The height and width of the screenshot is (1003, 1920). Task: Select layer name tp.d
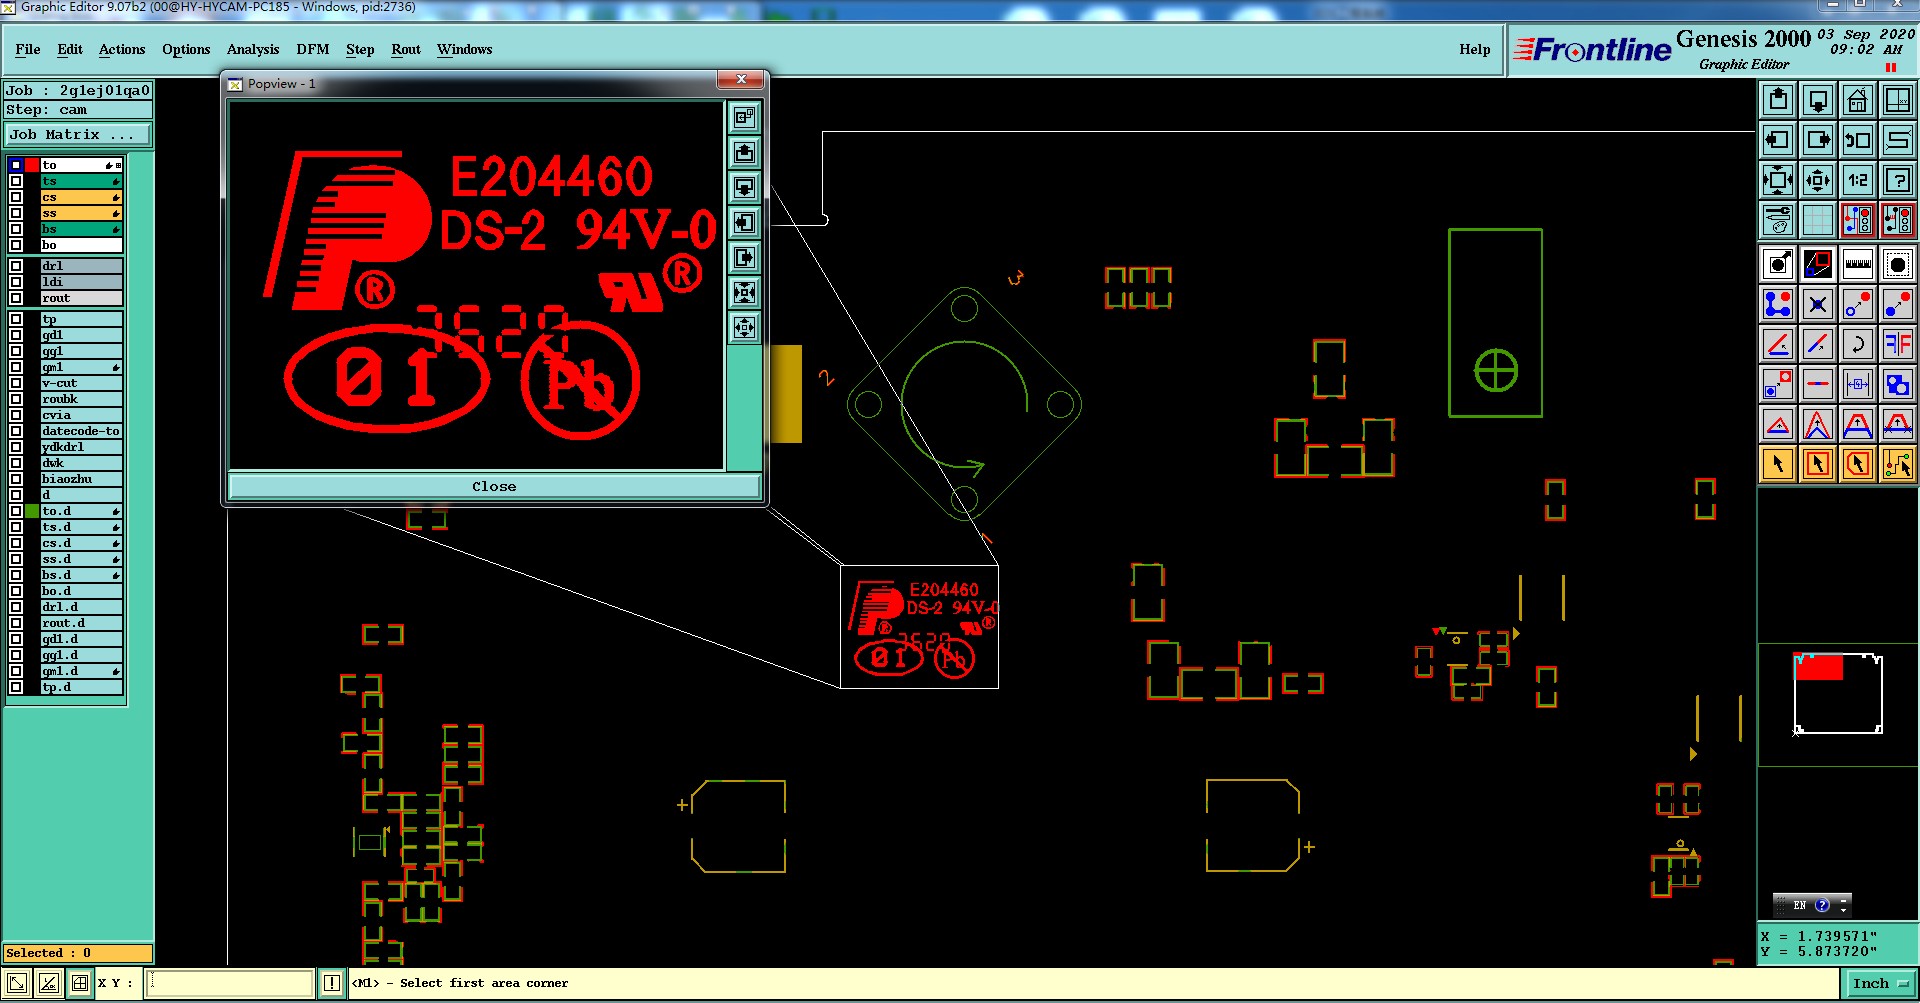click(81, 687)
